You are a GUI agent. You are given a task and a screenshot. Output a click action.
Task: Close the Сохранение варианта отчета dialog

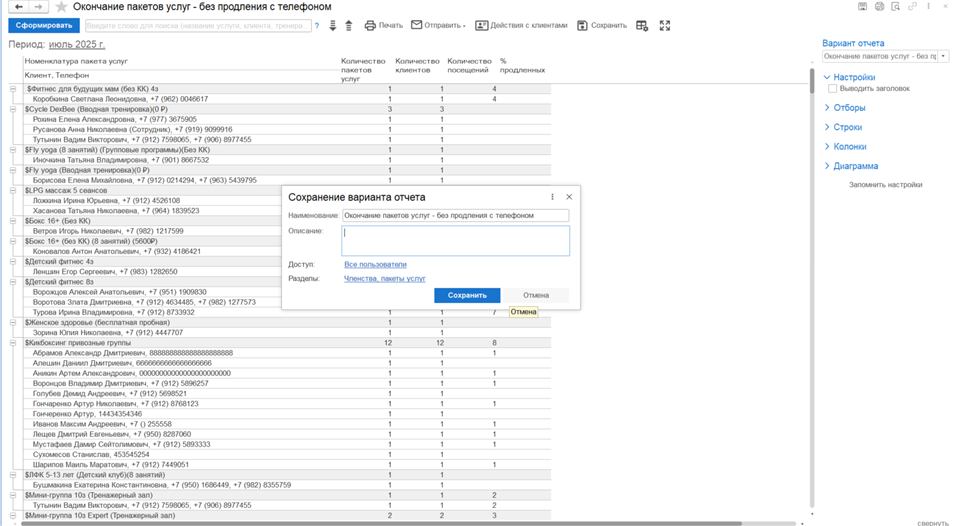569,197
